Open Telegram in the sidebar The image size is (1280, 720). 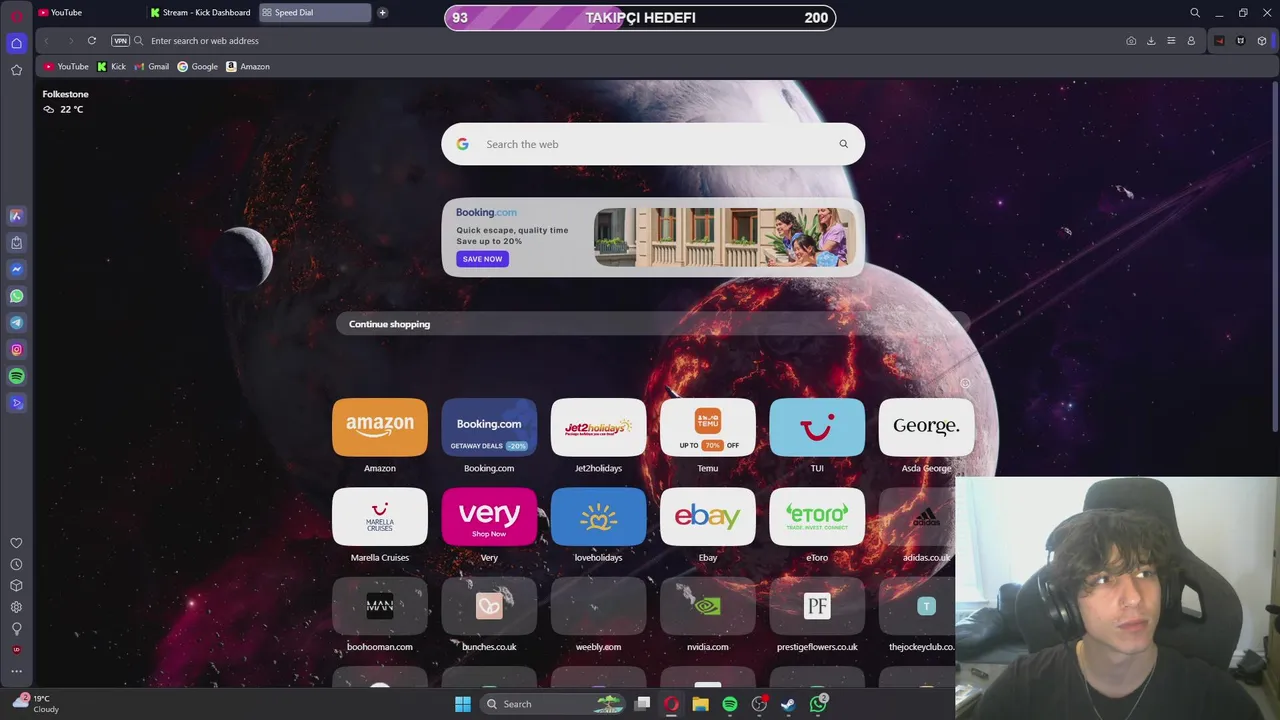click(x=16, y=323)
